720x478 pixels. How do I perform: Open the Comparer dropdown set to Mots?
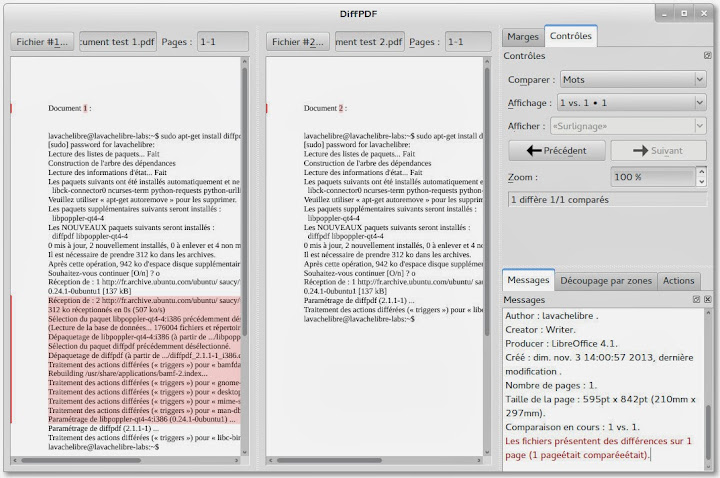point(633,79)
